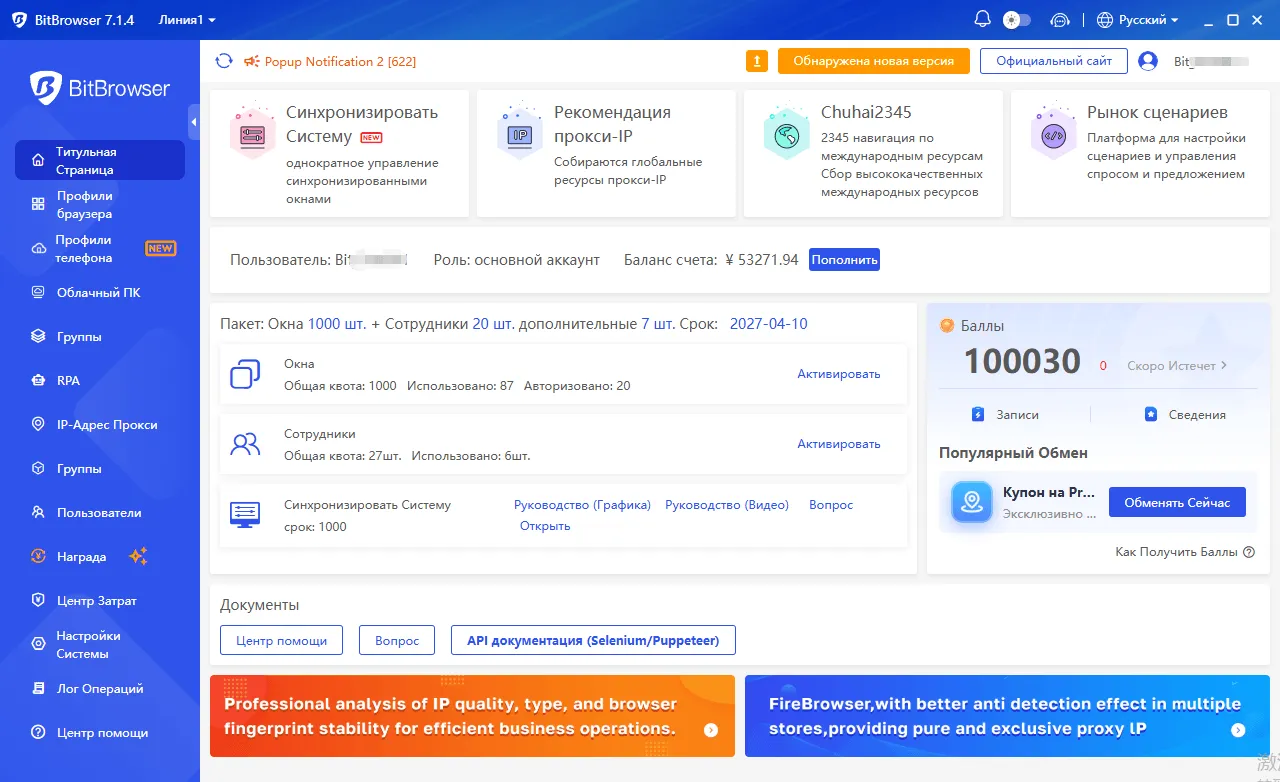Click the Купон location thumbnail
The width and height of the screenshot is (1280, 782).
coord(970,502)
